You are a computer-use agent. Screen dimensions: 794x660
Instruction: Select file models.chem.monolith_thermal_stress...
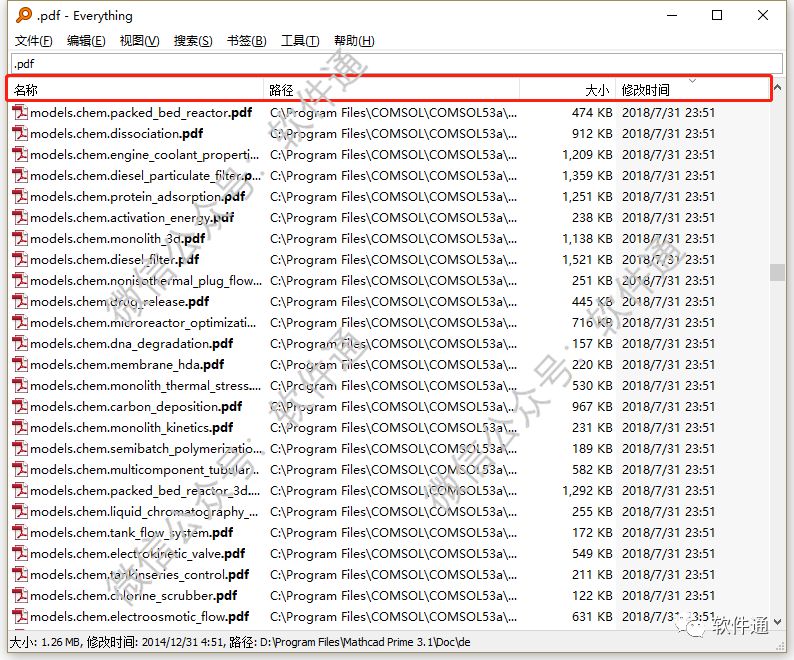coord(146,385)
